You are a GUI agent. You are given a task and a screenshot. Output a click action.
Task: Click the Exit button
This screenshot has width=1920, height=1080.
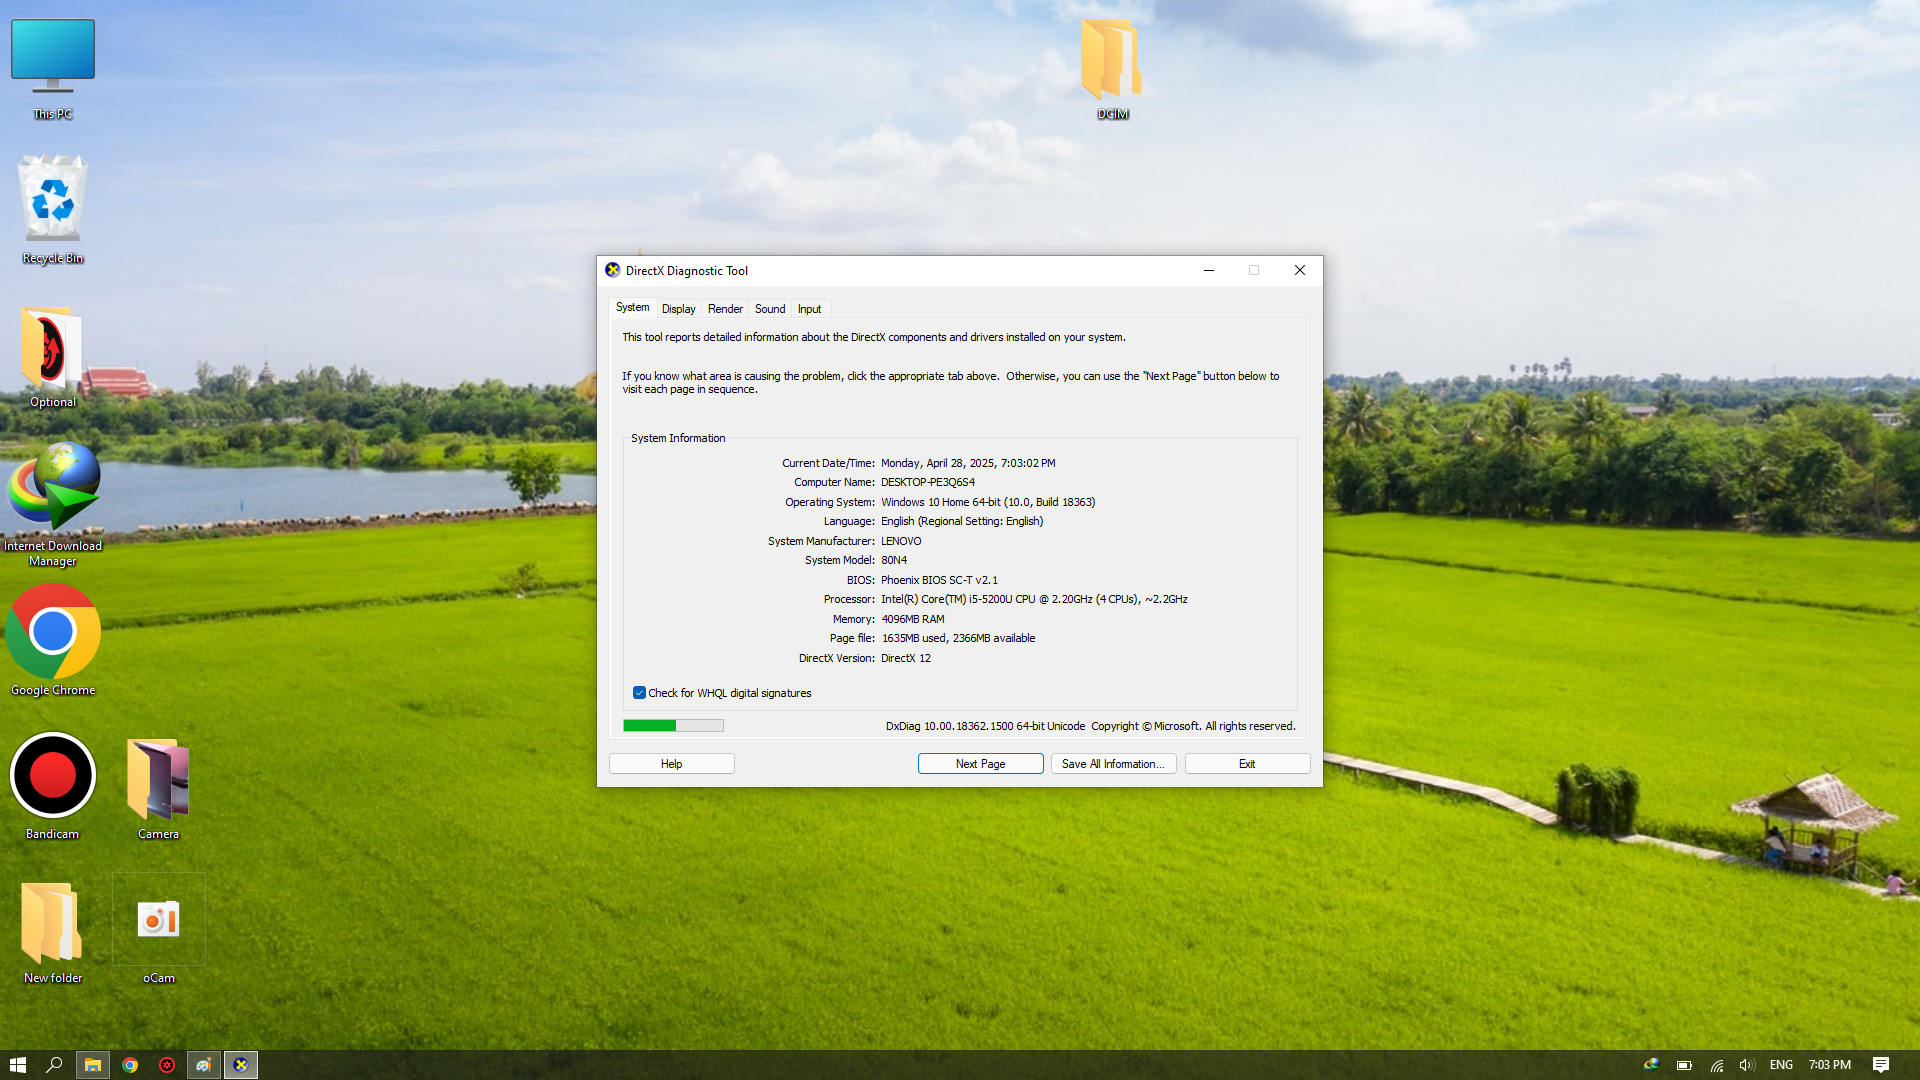point(1247,764)
